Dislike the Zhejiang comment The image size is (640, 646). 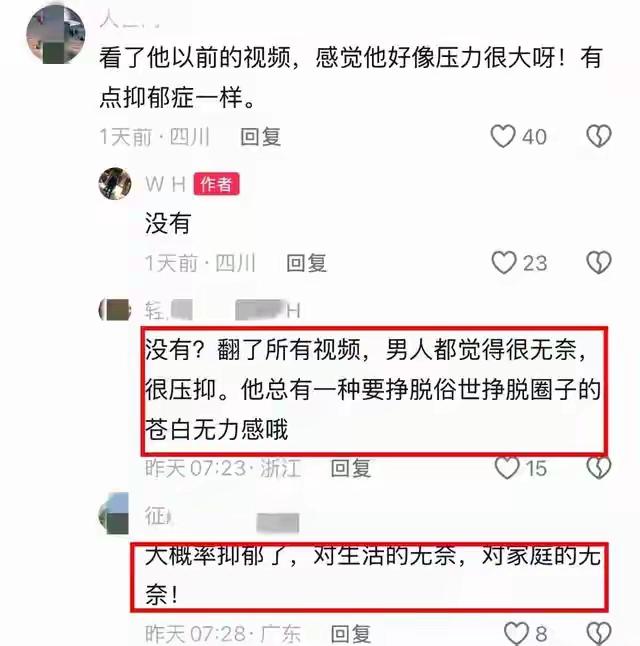pyautogui.click(x=599, y=468)
